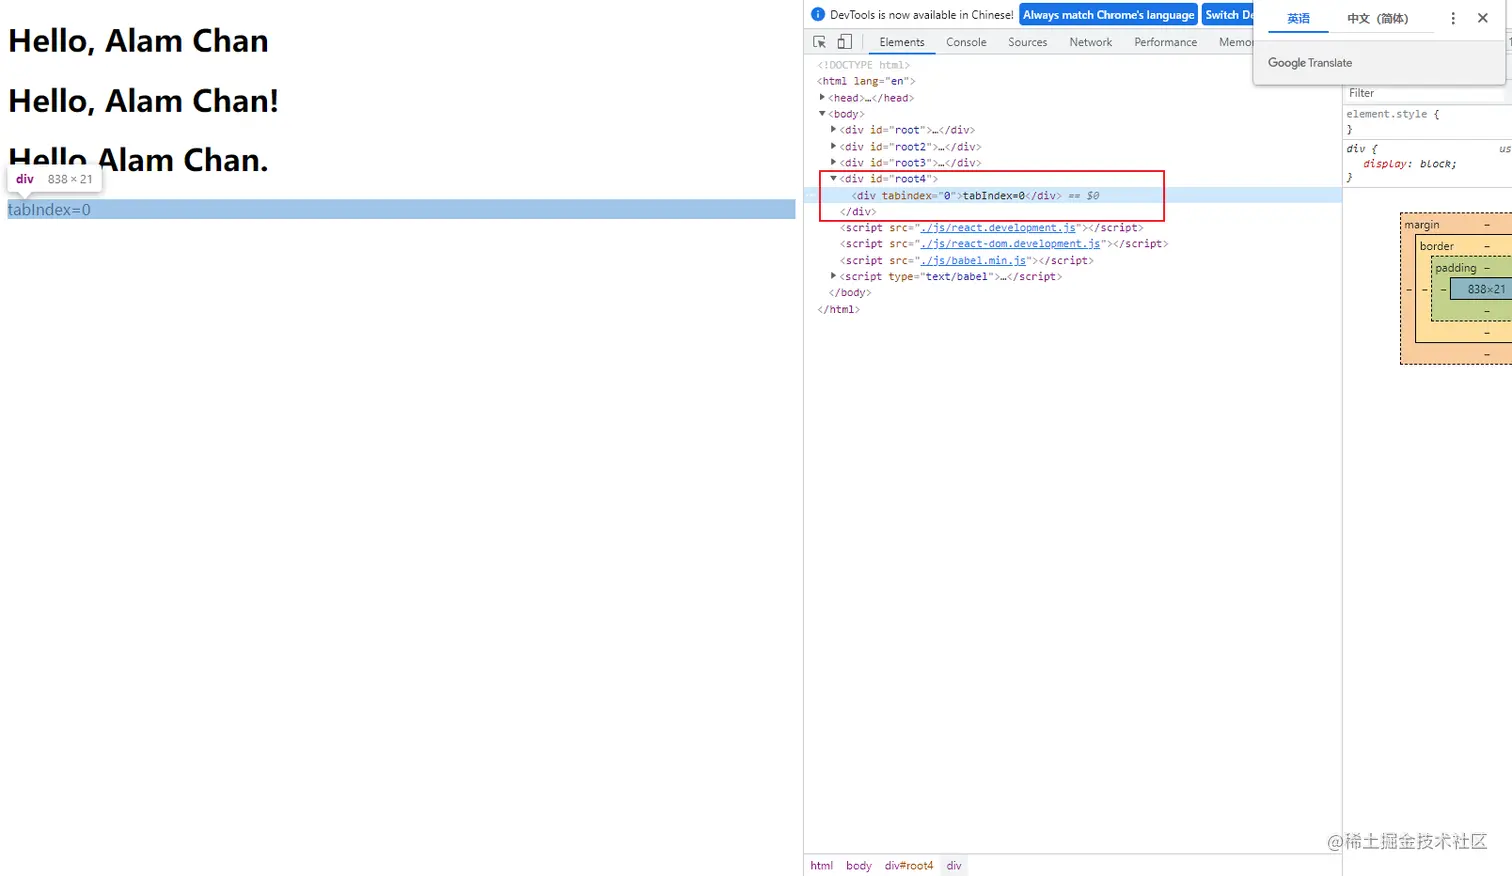
Task: Select the html lang="en" tree row
Action: [866, 81]
